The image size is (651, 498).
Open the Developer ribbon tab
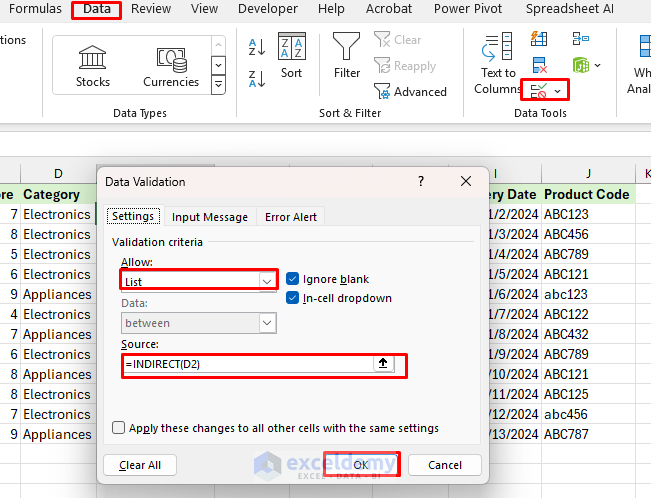click(268, 9)
